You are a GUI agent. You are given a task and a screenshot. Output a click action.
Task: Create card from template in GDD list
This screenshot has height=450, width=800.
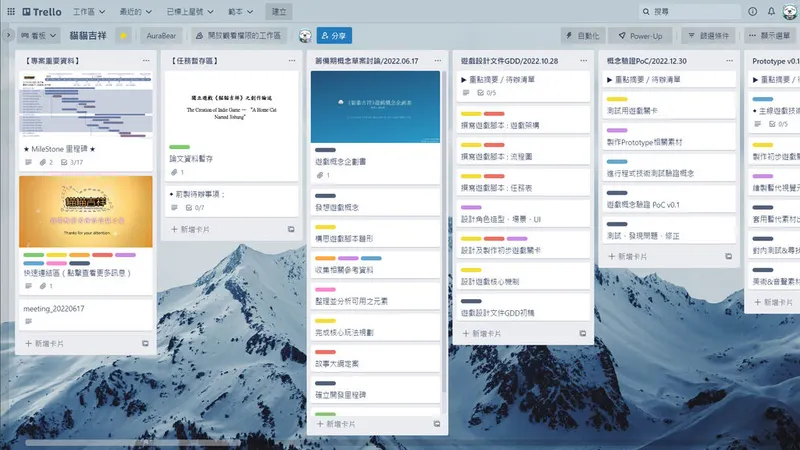pos(583,334)
